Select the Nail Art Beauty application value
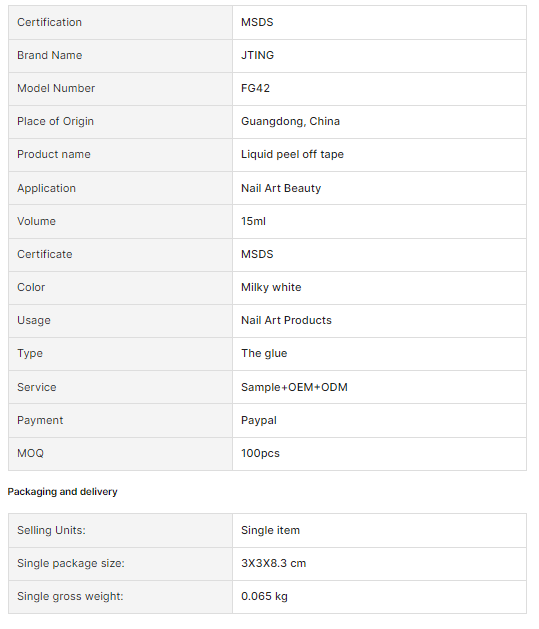 click(281, 188)
